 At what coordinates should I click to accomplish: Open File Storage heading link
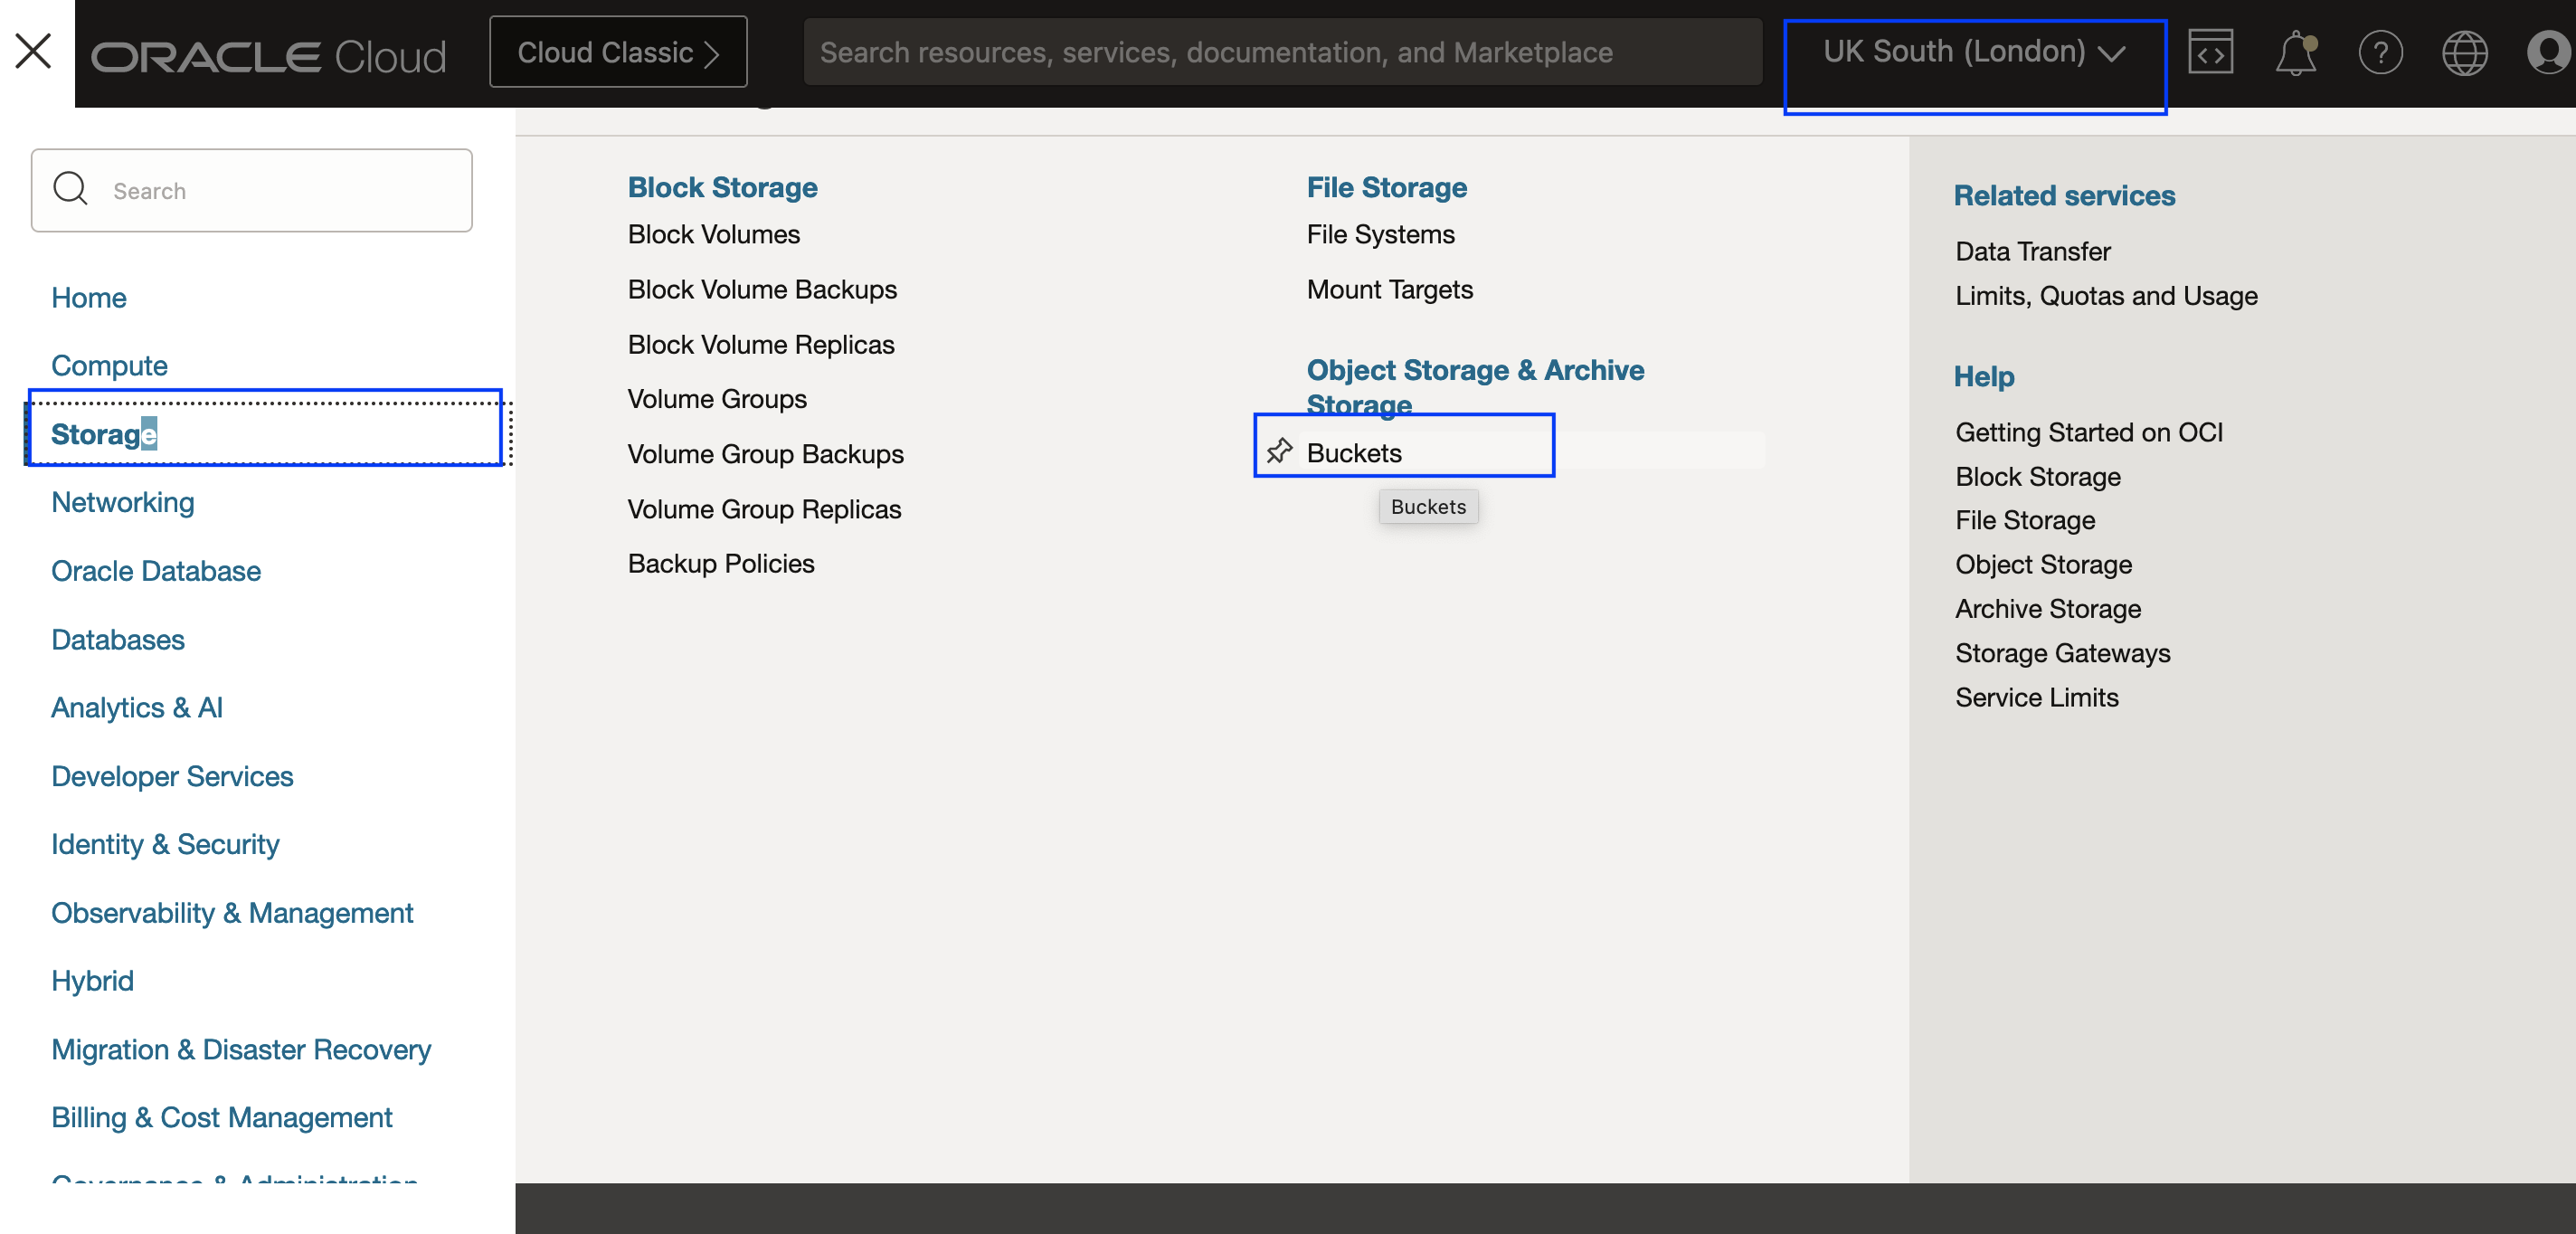point(1387,187)
